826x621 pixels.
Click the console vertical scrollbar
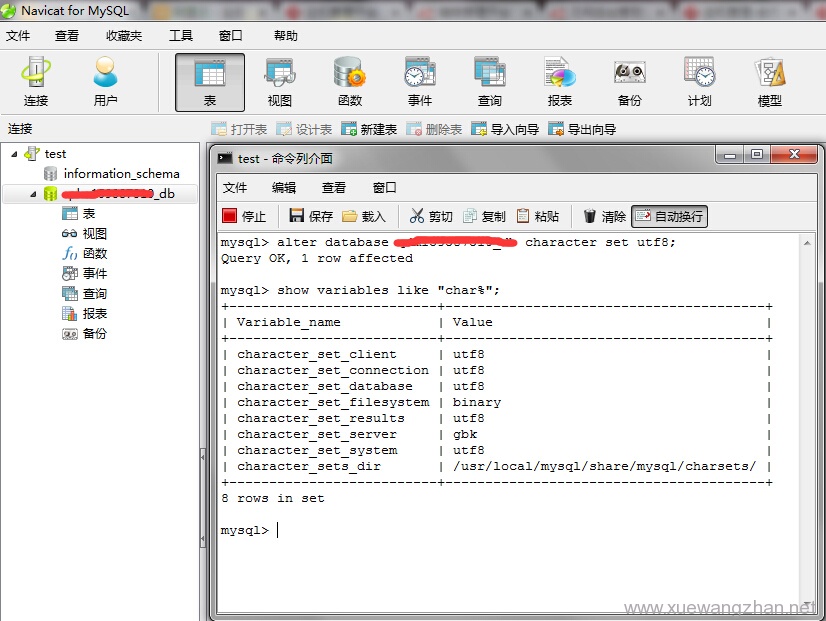[808, 420]
